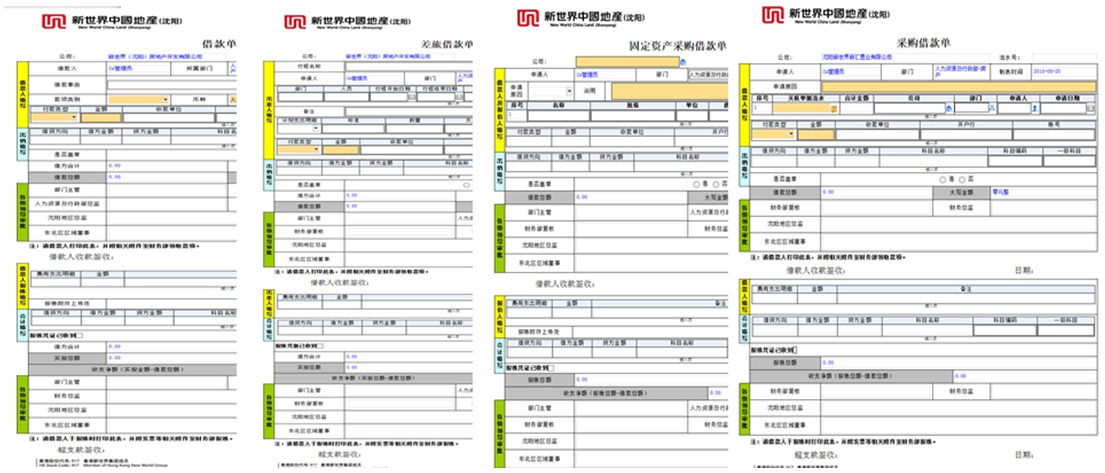Tick 报销凭证已收到 checkbox in 差旅借款单 form

[320, 346]
